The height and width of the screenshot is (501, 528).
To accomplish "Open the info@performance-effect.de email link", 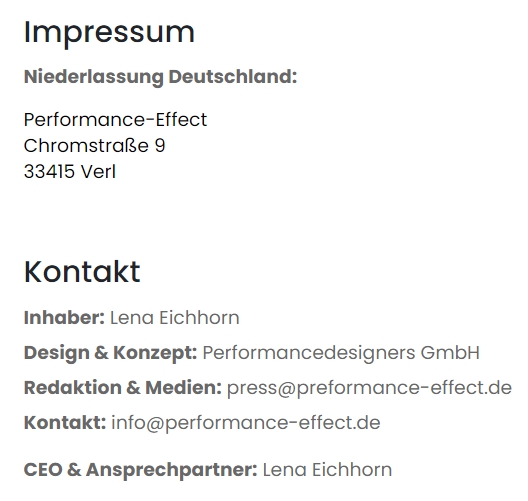I will pyautogui.click(x=246, y=423).
